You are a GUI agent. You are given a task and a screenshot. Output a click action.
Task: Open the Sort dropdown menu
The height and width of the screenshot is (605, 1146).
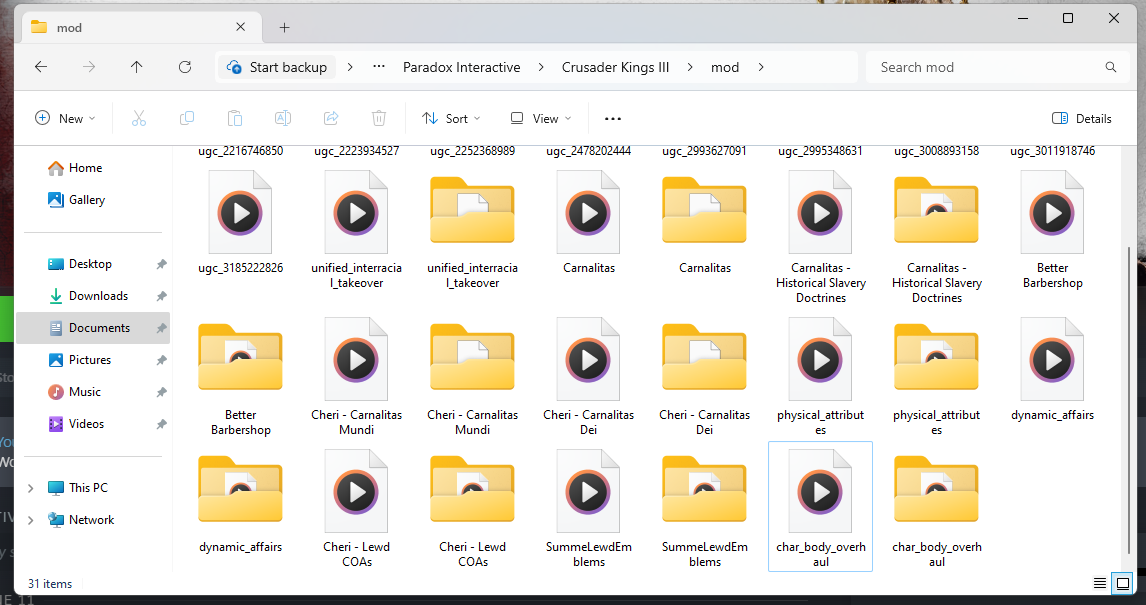(451, 118)
